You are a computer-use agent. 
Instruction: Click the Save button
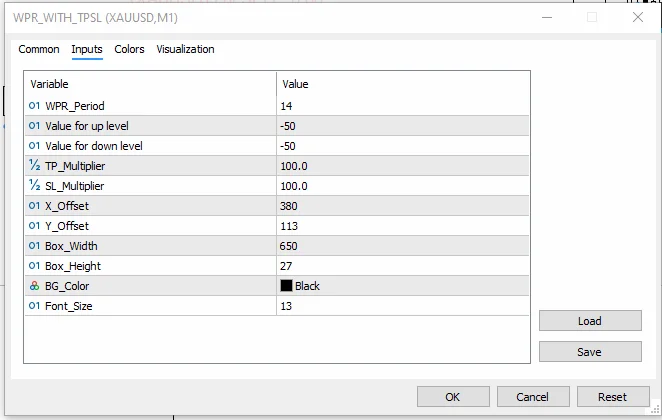click(x=590, y=352)
